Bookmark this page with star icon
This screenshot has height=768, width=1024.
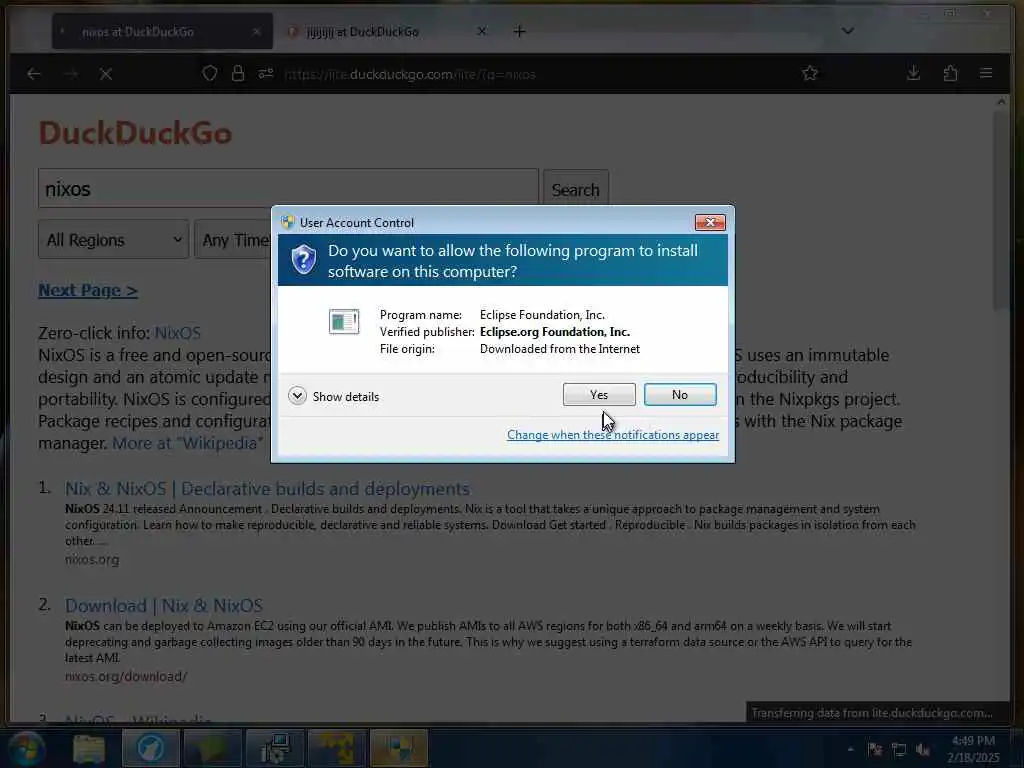coord(810,73)
